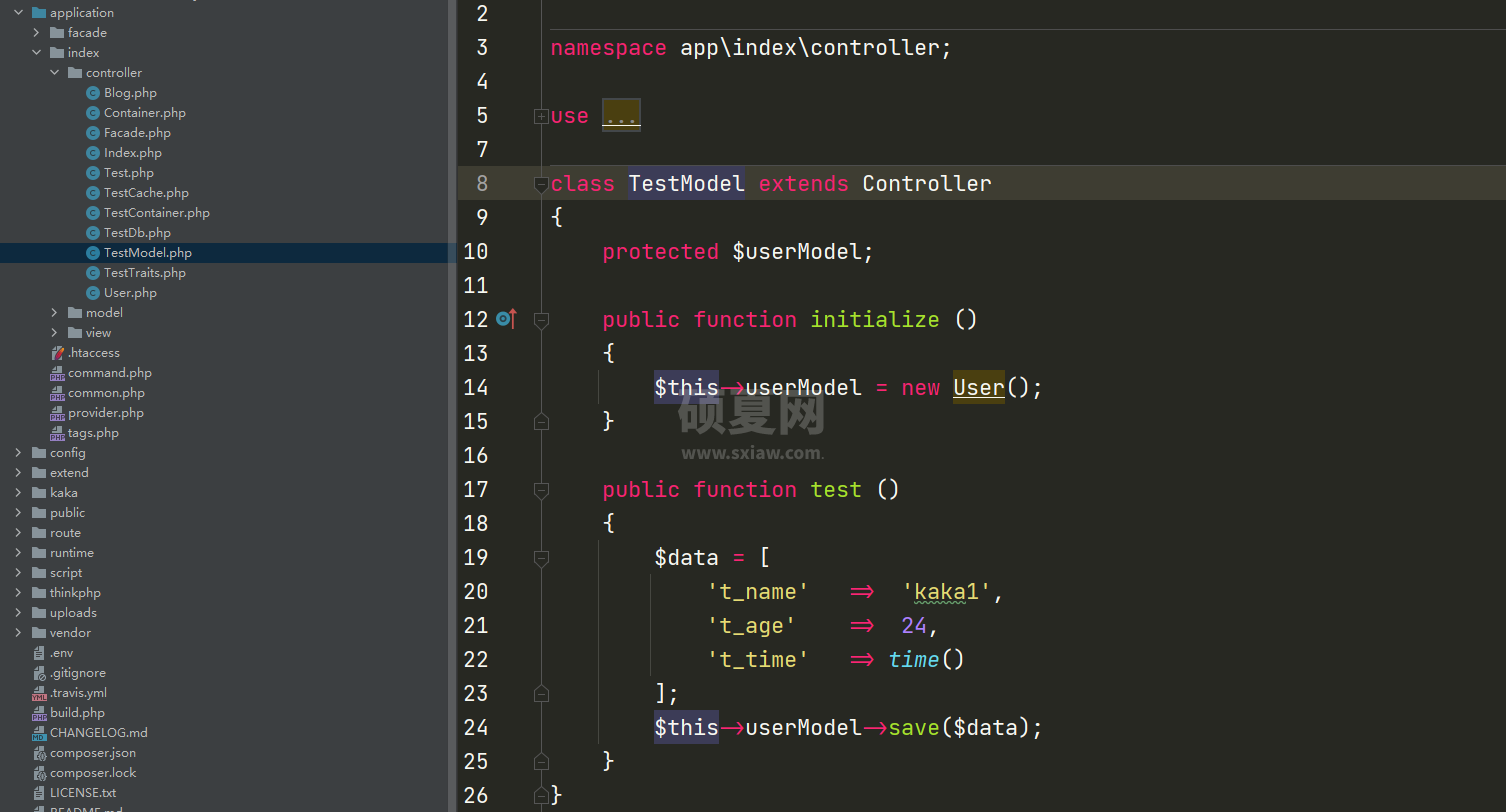
Task: Fold the TestModel class at line 8
Action: 541,184
